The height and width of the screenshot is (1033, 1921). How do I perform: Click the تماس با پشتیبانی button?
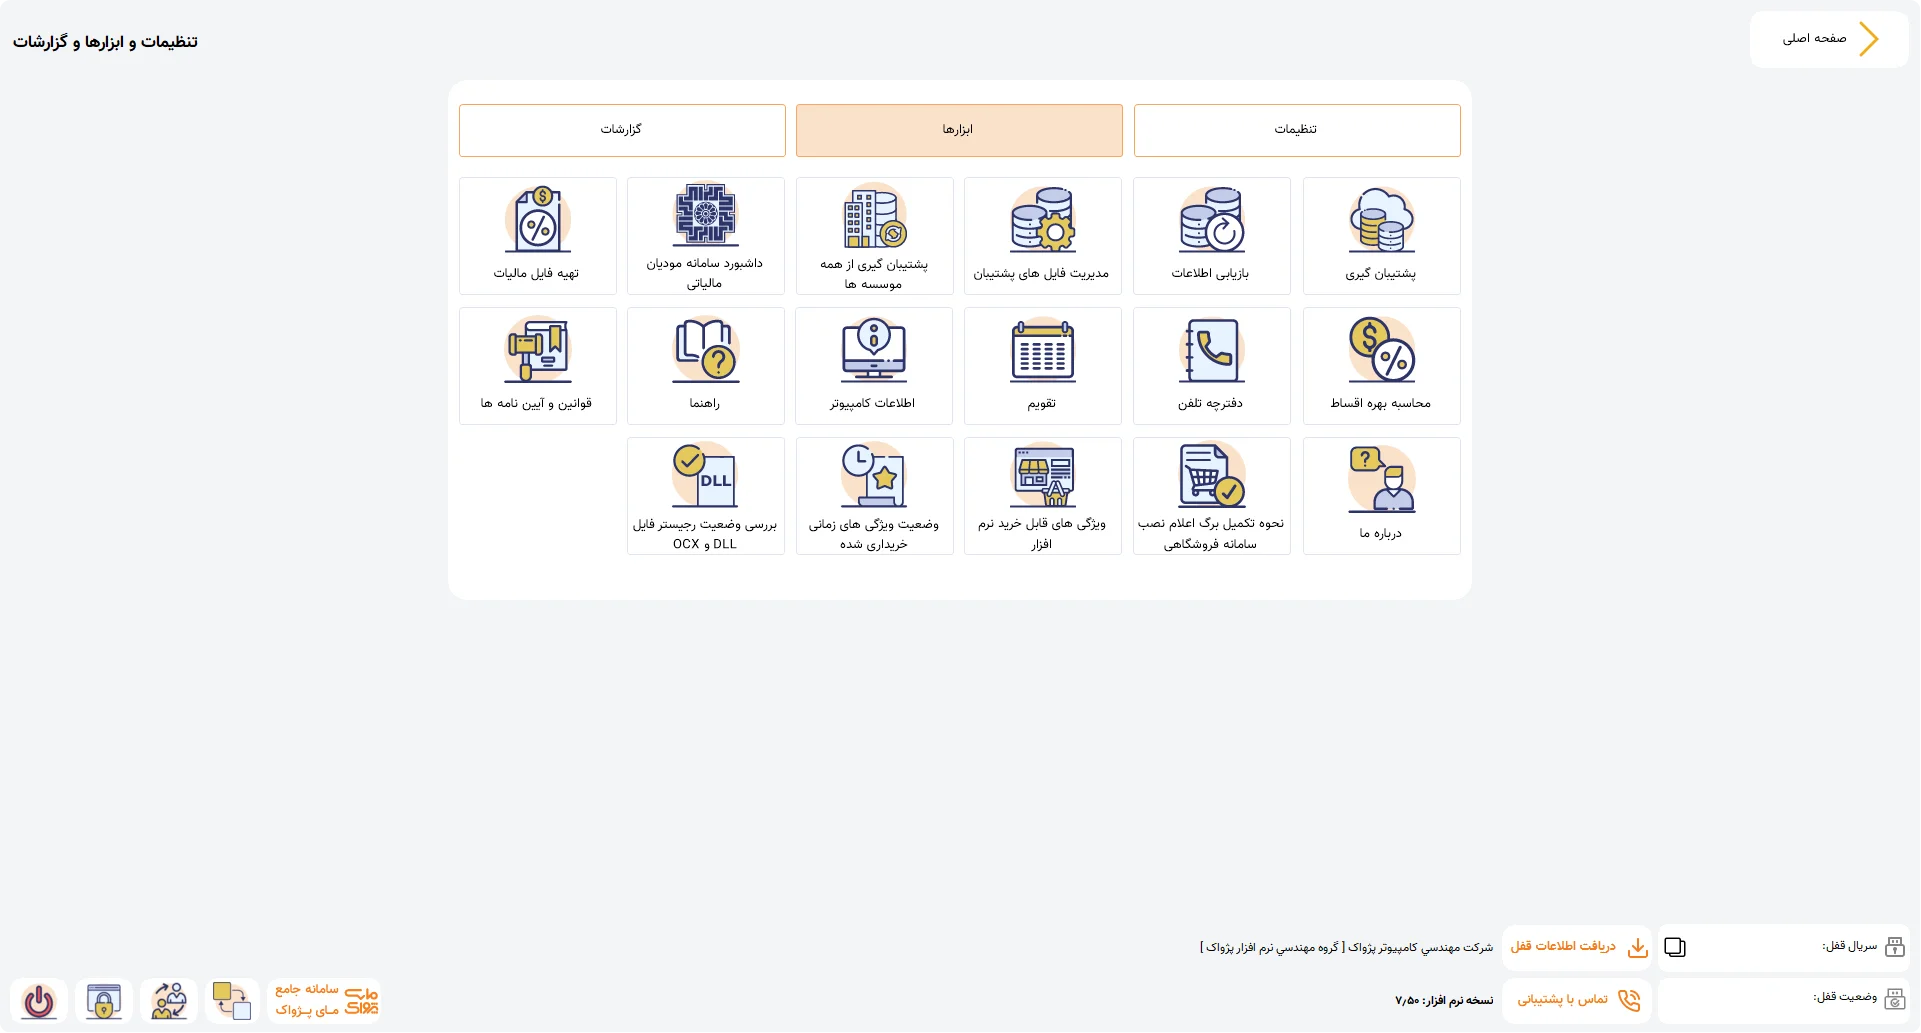point(1577,1000)
